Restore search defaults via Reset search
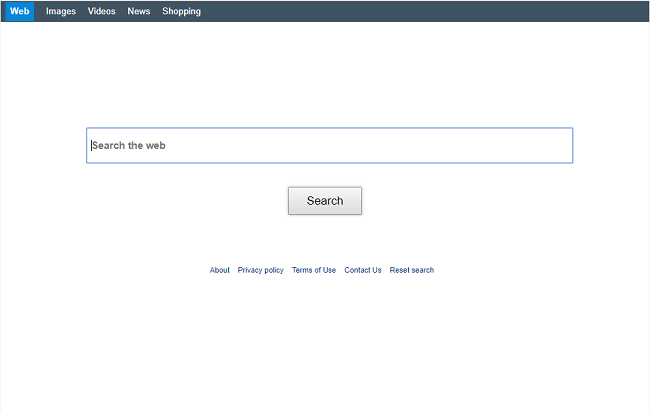This screenshot has height=412, width=650. coord(412,270)
